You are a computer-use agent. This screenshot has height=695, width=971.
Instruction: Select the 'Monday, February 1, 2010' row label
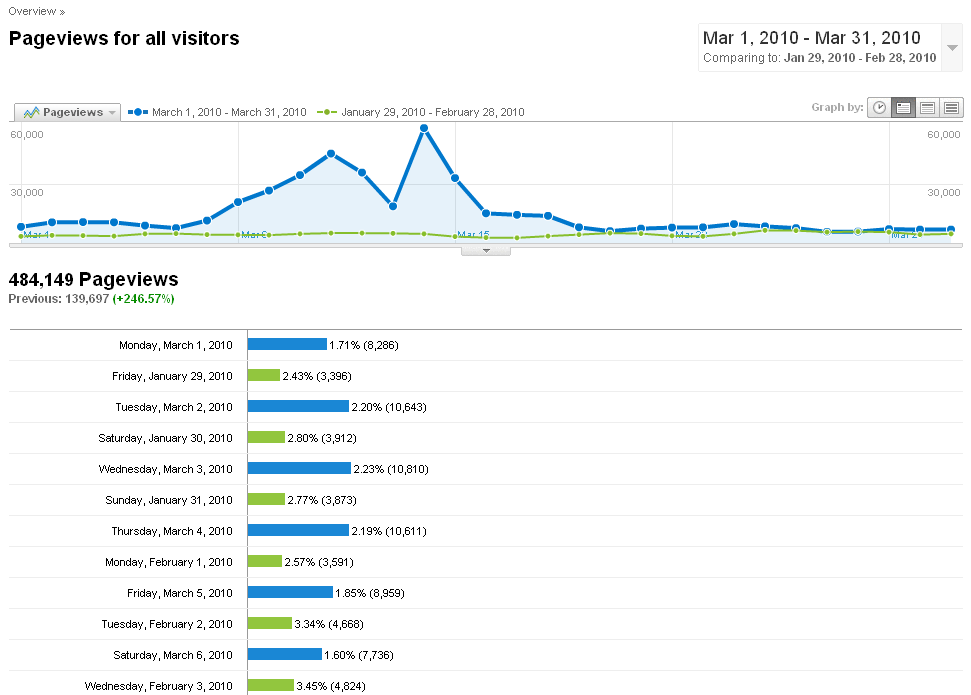click(x=169, y=562)
